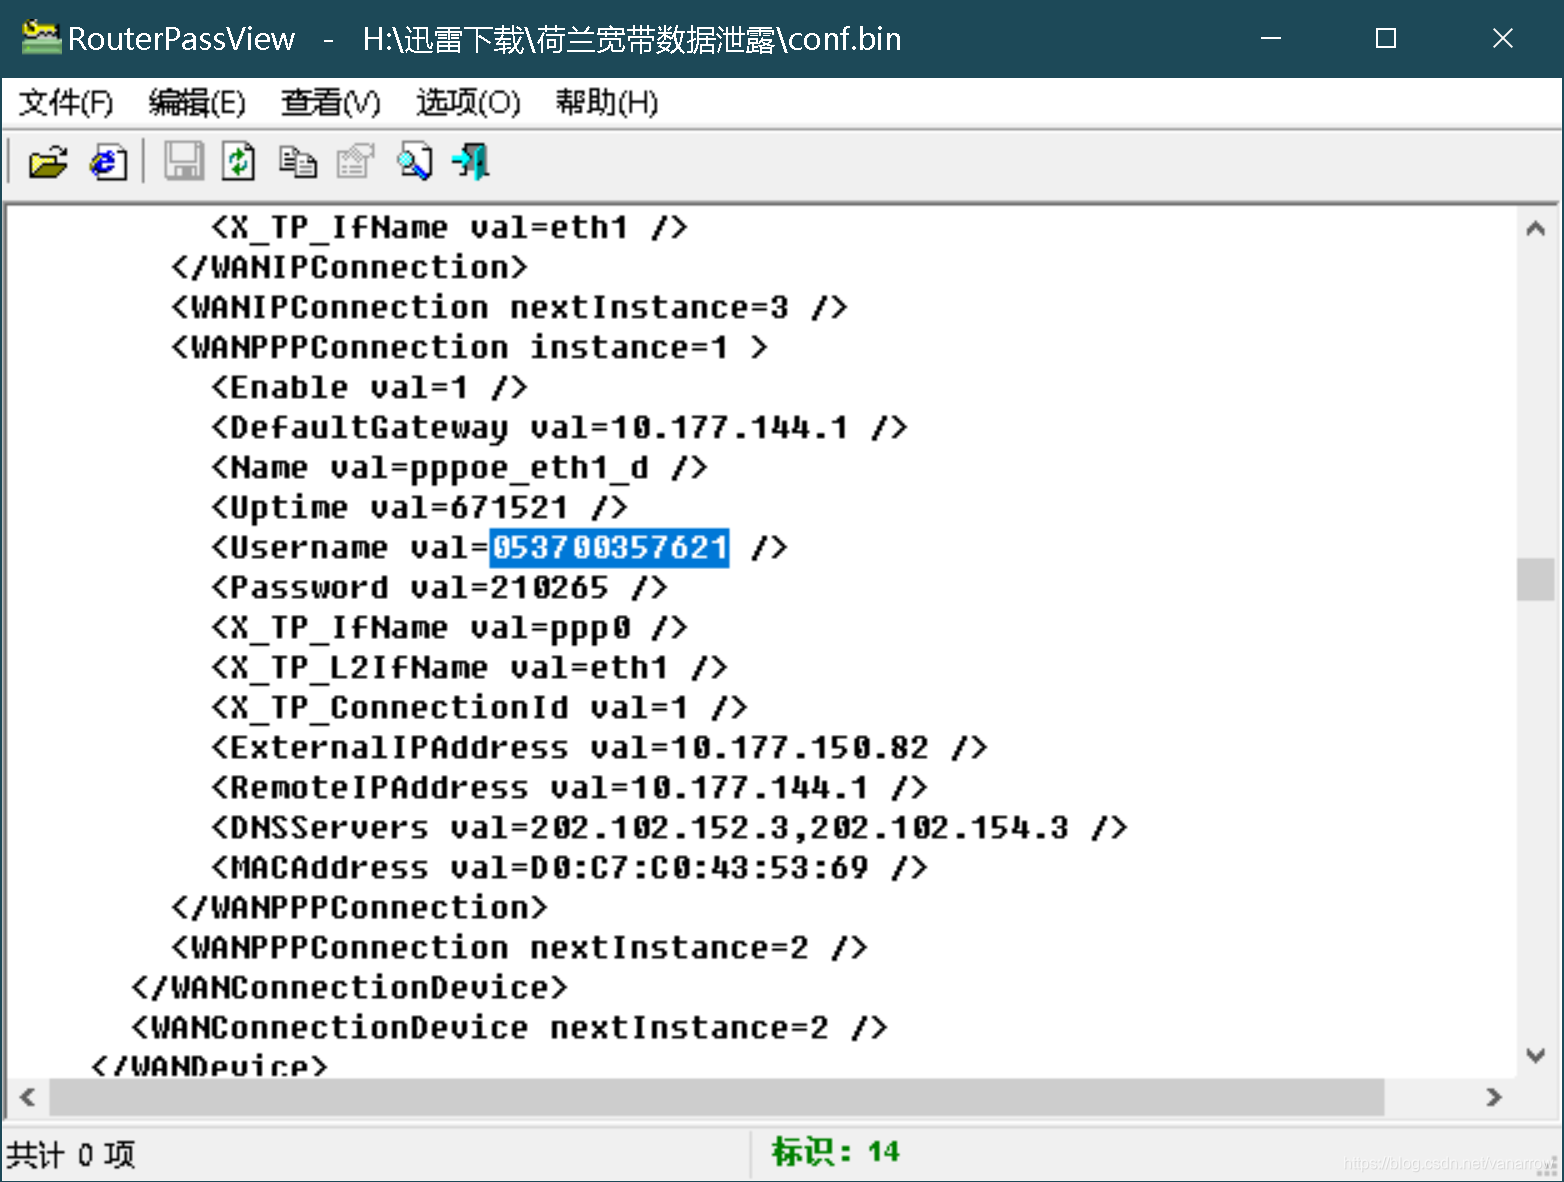Close the RouterPassView window
Image resolution: width=1564 pixels, height=1182 pixels.
click(1503, 38)
